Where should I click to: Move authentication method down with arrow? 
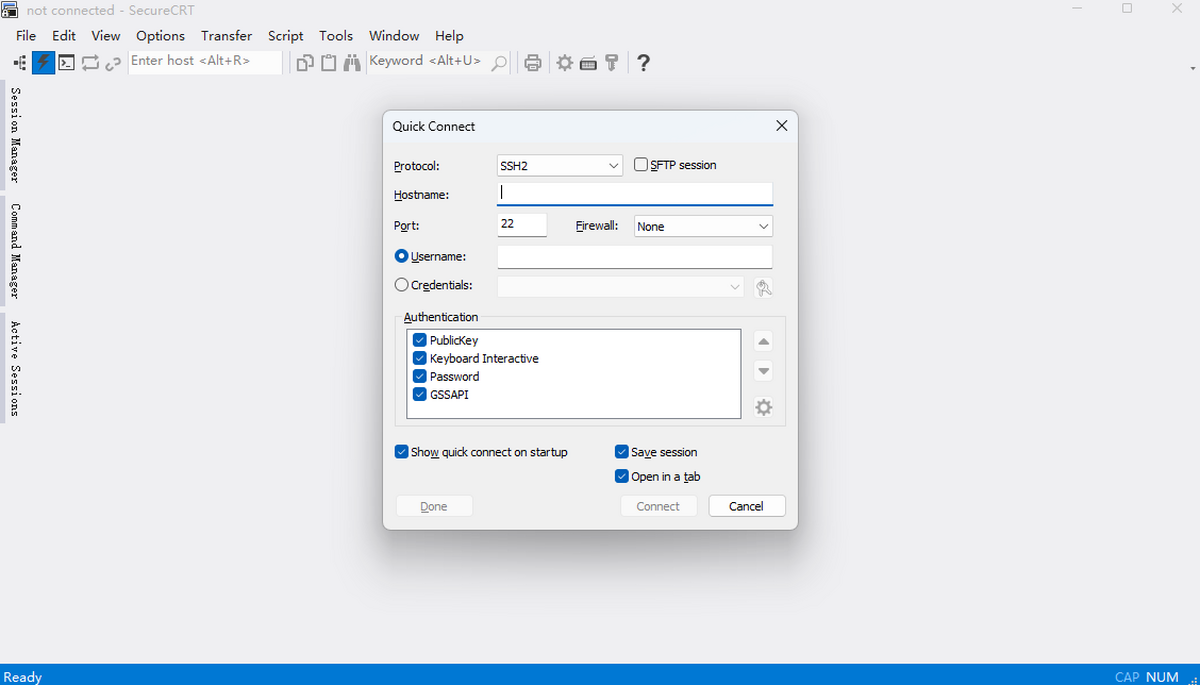[x=764, y=371]
